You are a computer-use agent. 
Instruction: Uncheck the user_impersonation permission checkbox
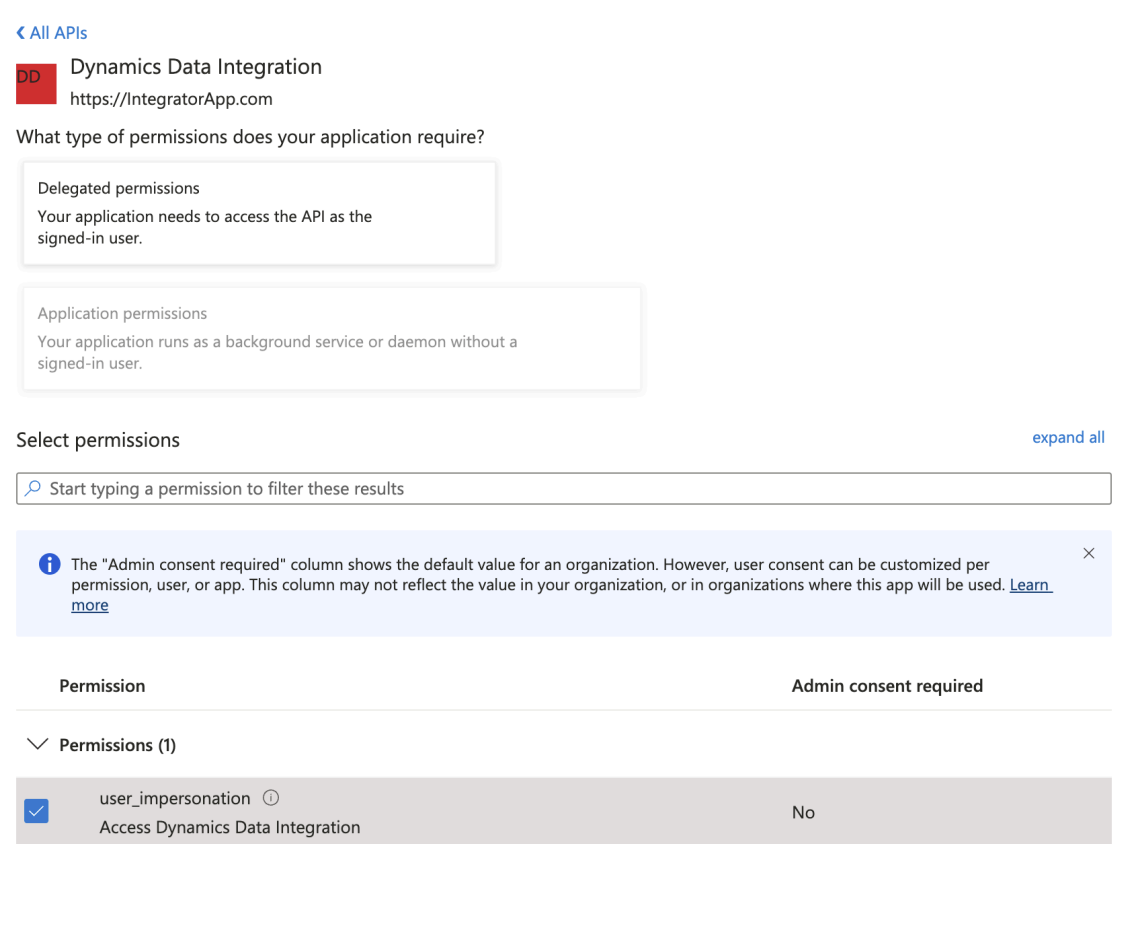[36, 811]
